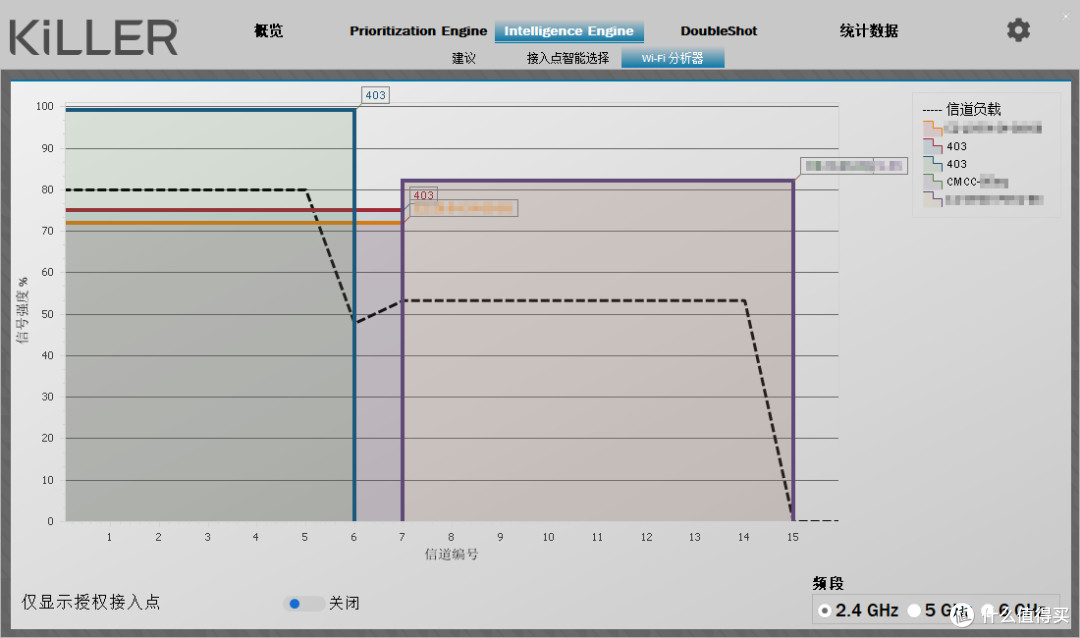Click red 403 legend swatch
This screenshot has width=1080, height=638.
click(933, 146)
